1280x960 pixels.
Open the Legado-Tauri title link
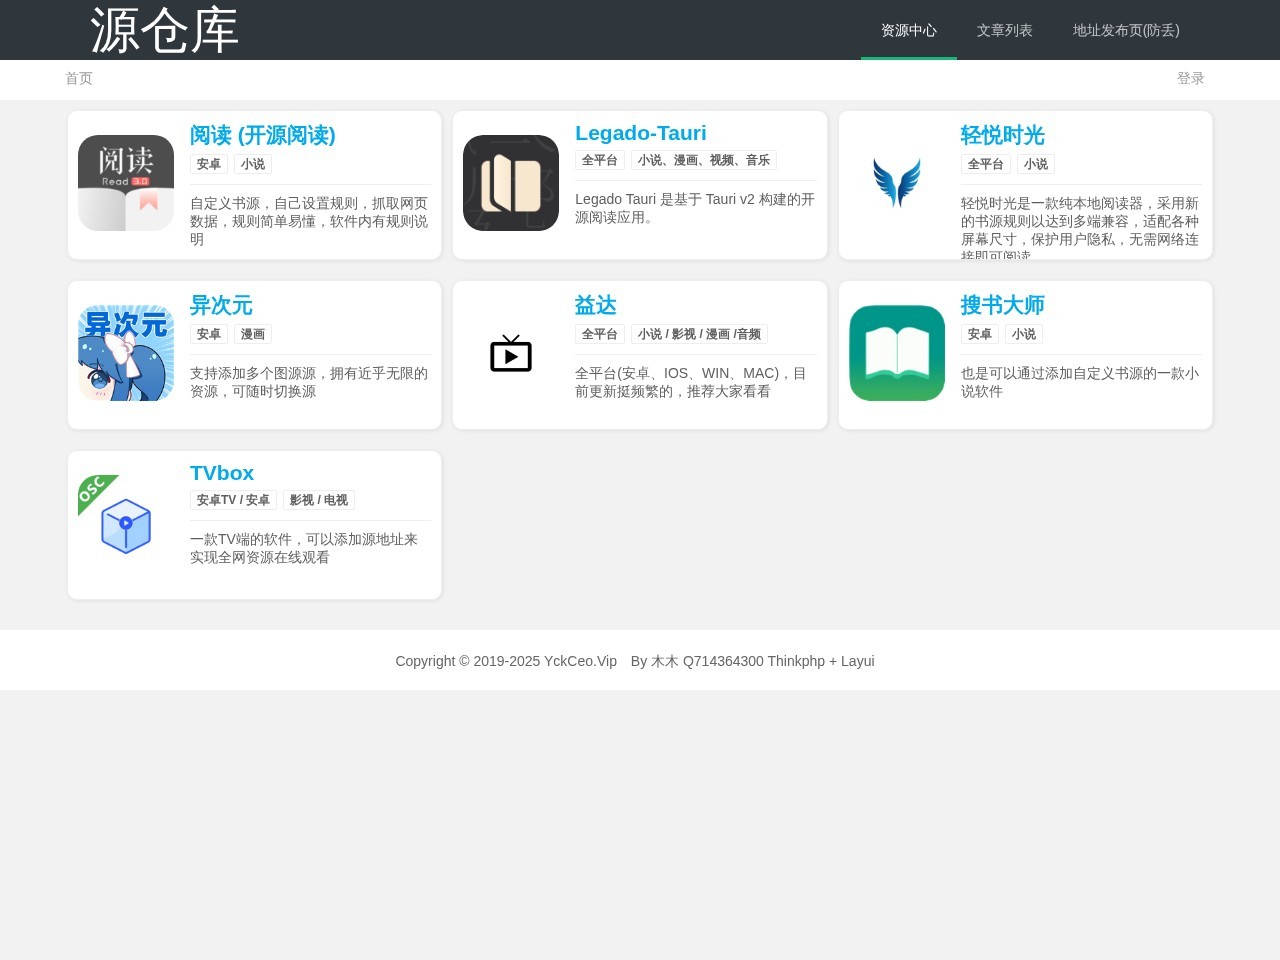coord(641,133)
